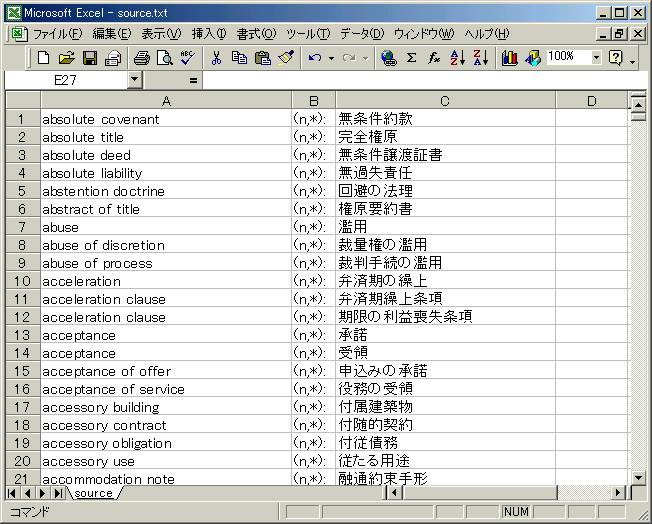Click the AutoSum sigma icon
652x524 pixels.
412,58
